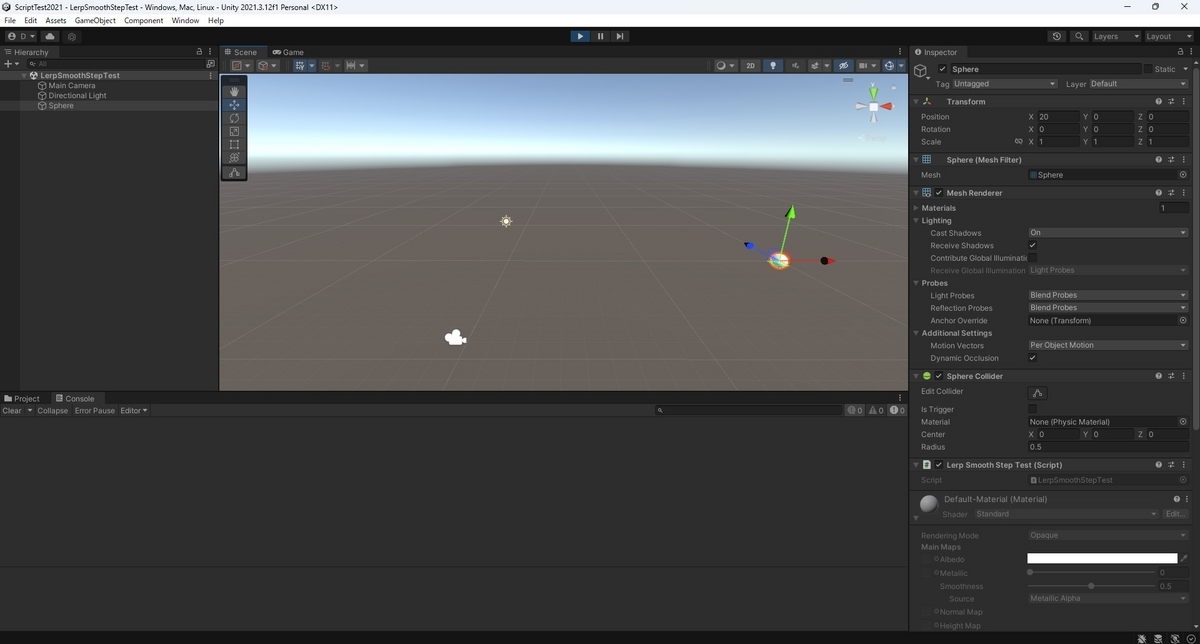Click the Albedo color swatch
The height and width of the screenshot is (644, 1200).
tap(1102, 558)
